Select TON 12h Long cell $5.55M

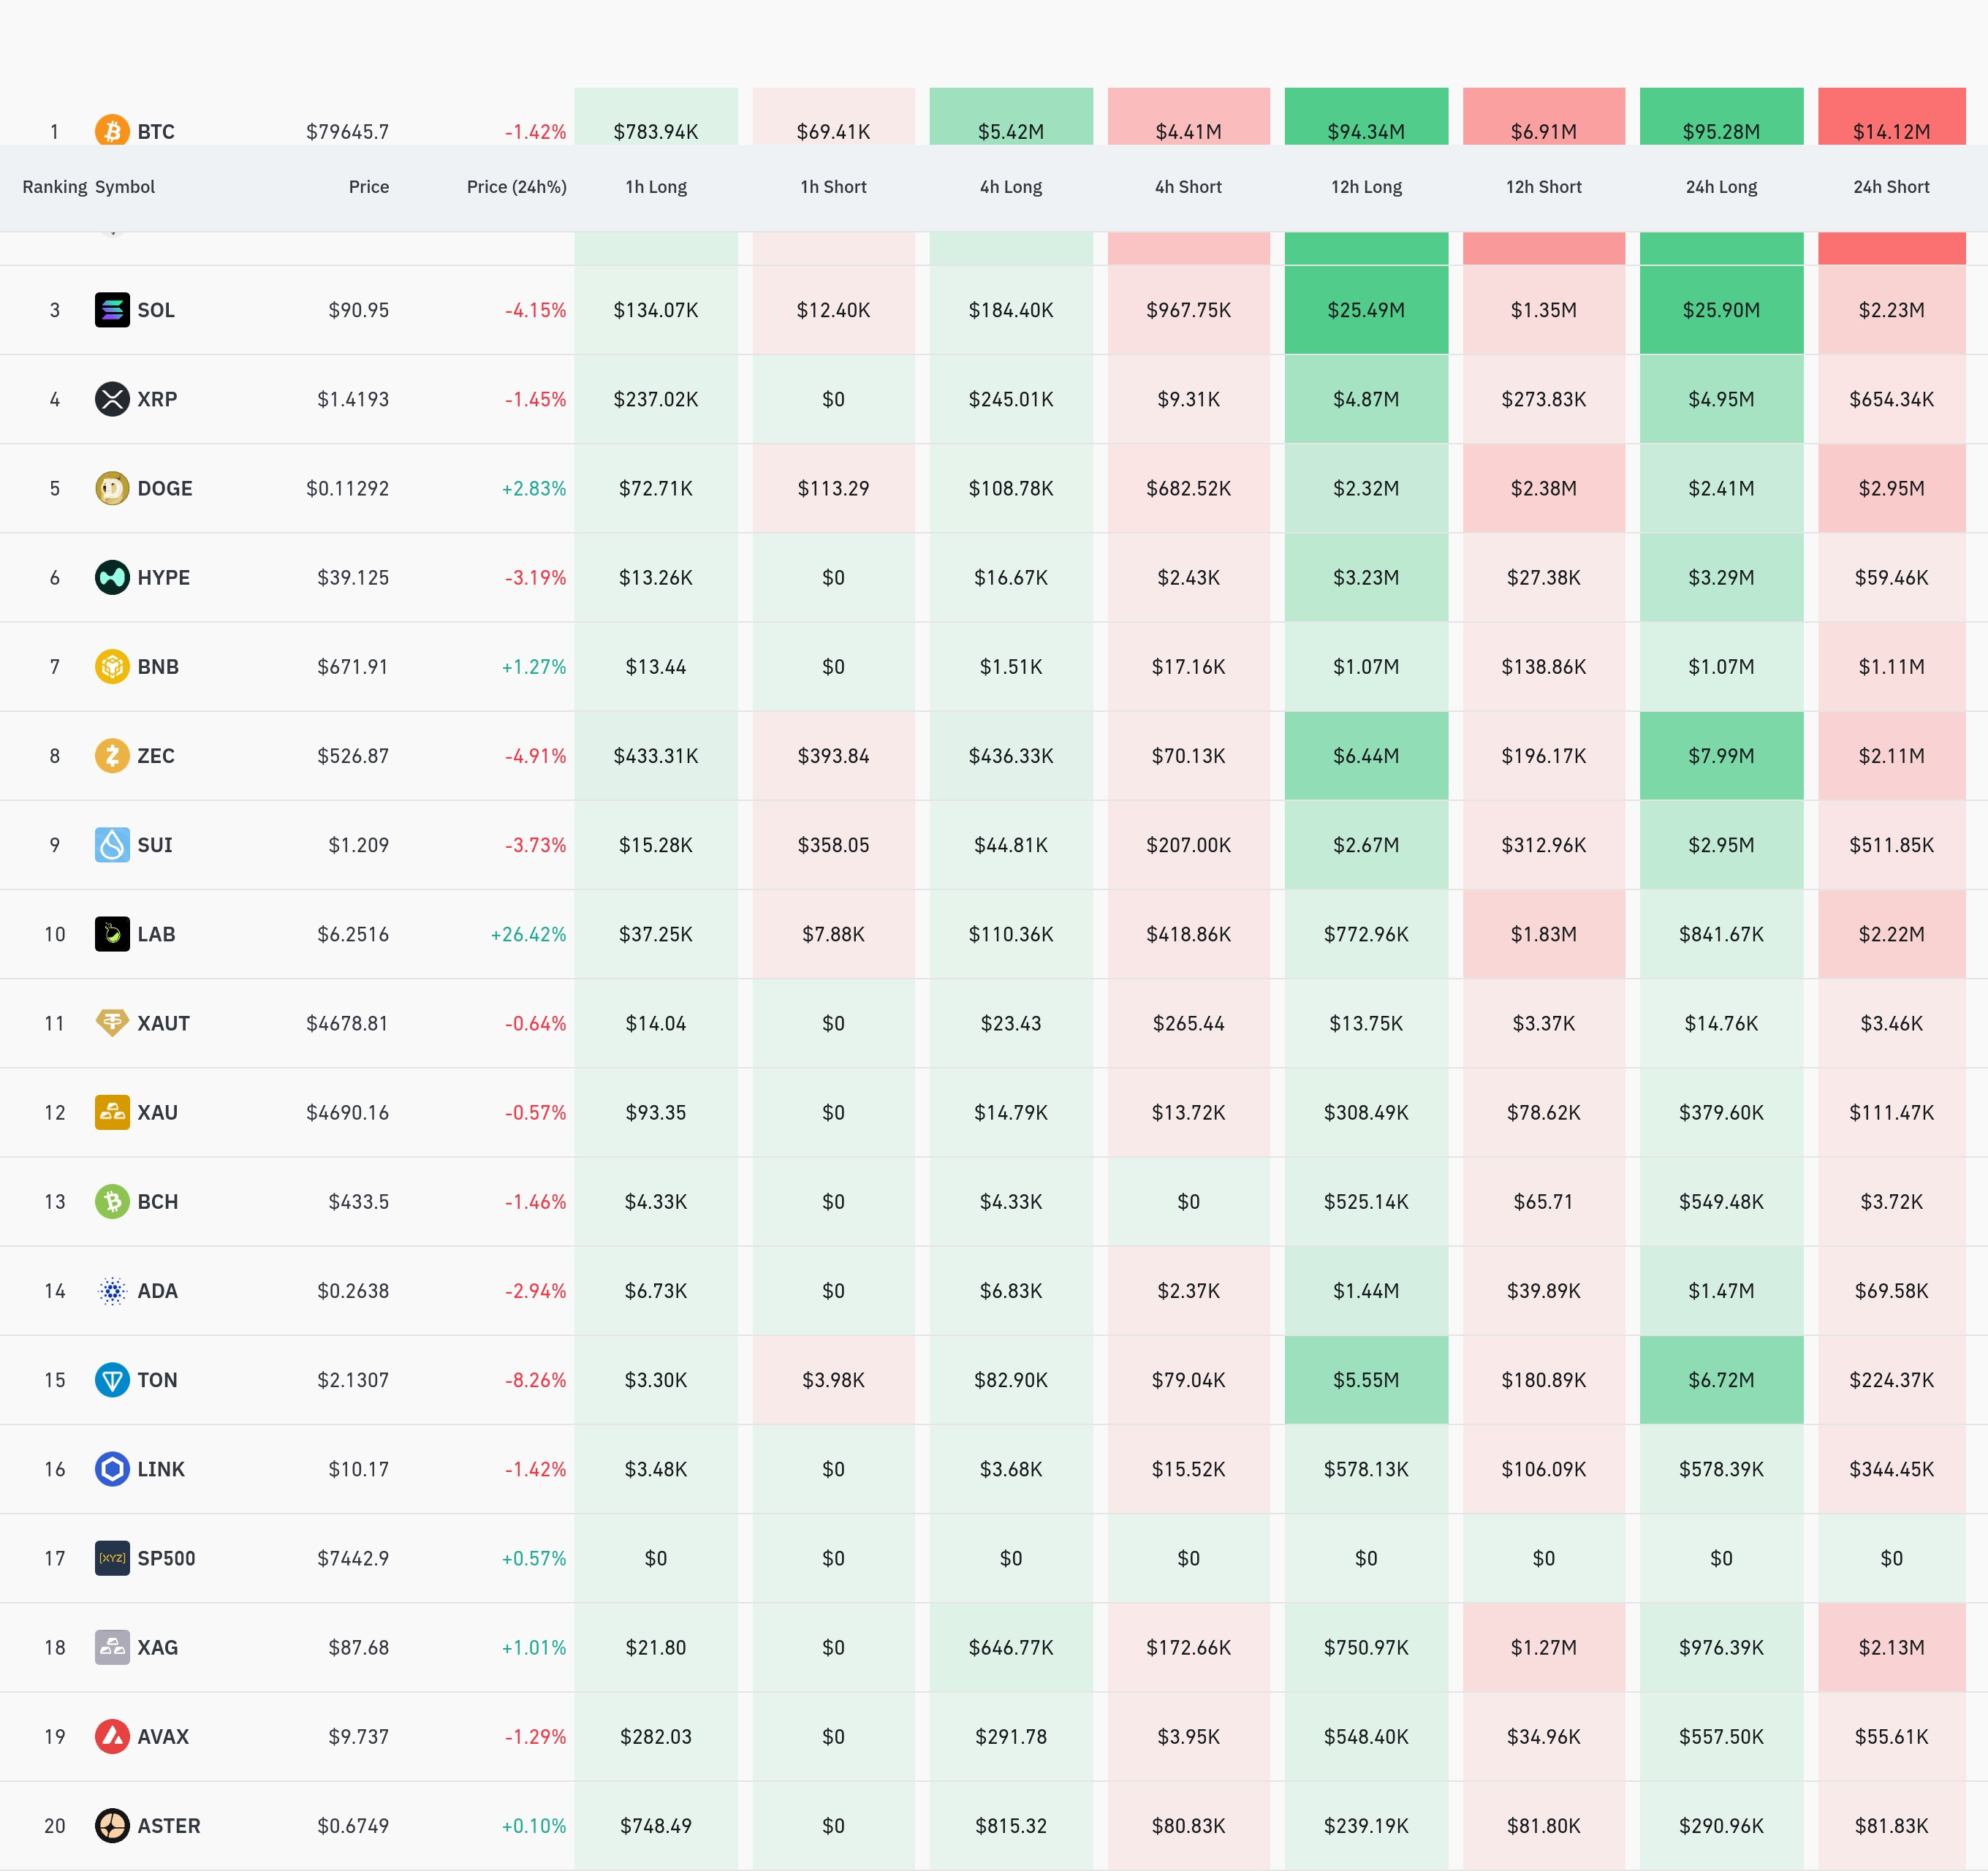(x=1366, y=1380)
